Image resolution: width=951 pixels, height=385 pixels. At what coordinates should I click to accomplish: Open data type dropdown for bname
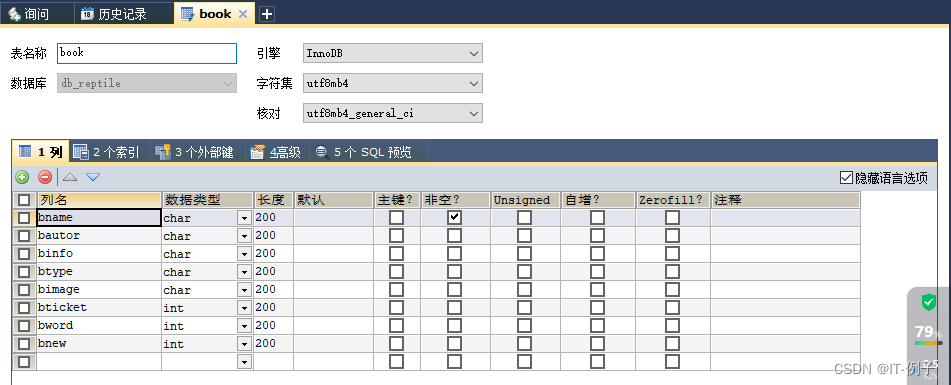pos(244,218)
